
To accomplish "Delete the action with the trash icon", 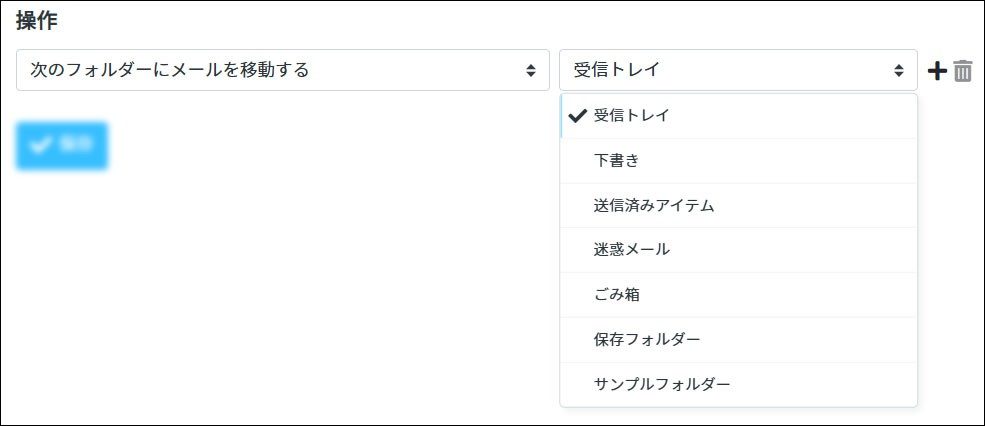I will coord(962,71).
